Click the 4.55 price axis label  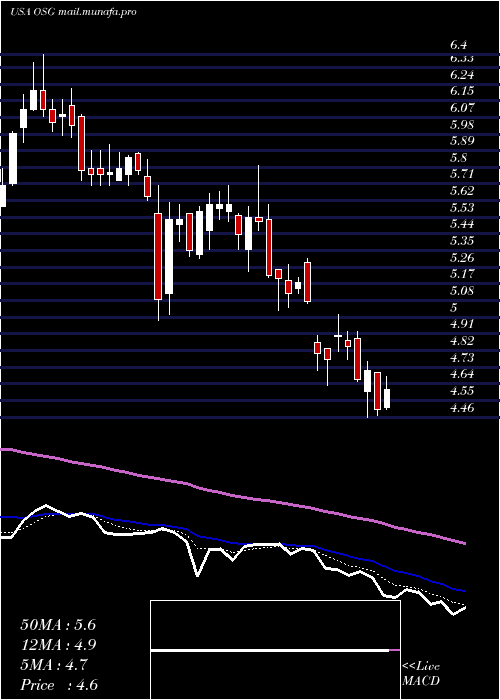(x=462, y=391)
